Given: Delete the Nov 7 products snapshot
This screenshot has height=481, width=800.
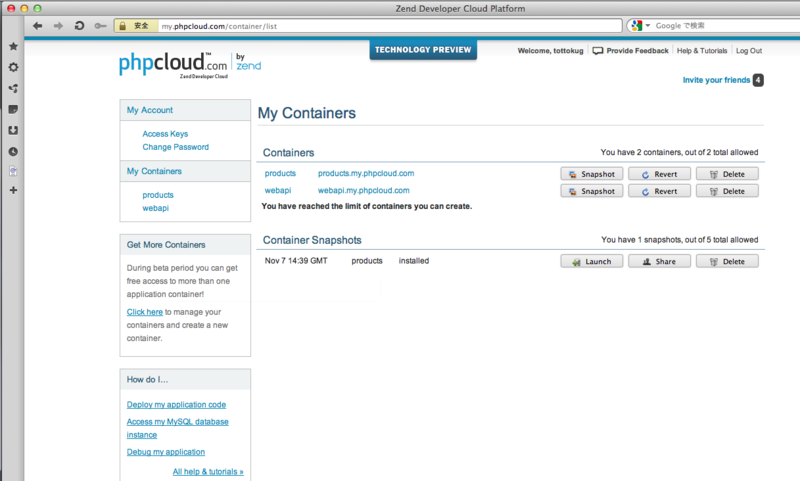Looking at the screenshot, I should (x=727, y=261).
